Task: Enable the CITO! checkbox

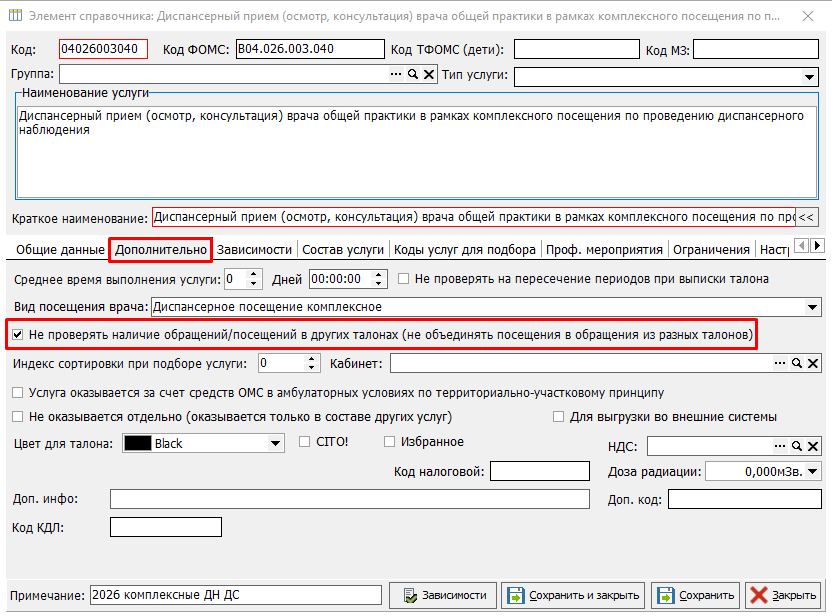Action: click(305, 441)
